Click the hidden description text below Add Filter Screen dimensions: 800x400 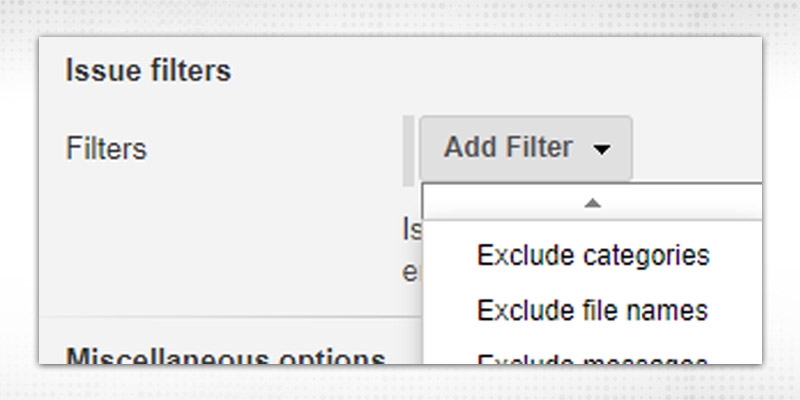tap(410, 250)
